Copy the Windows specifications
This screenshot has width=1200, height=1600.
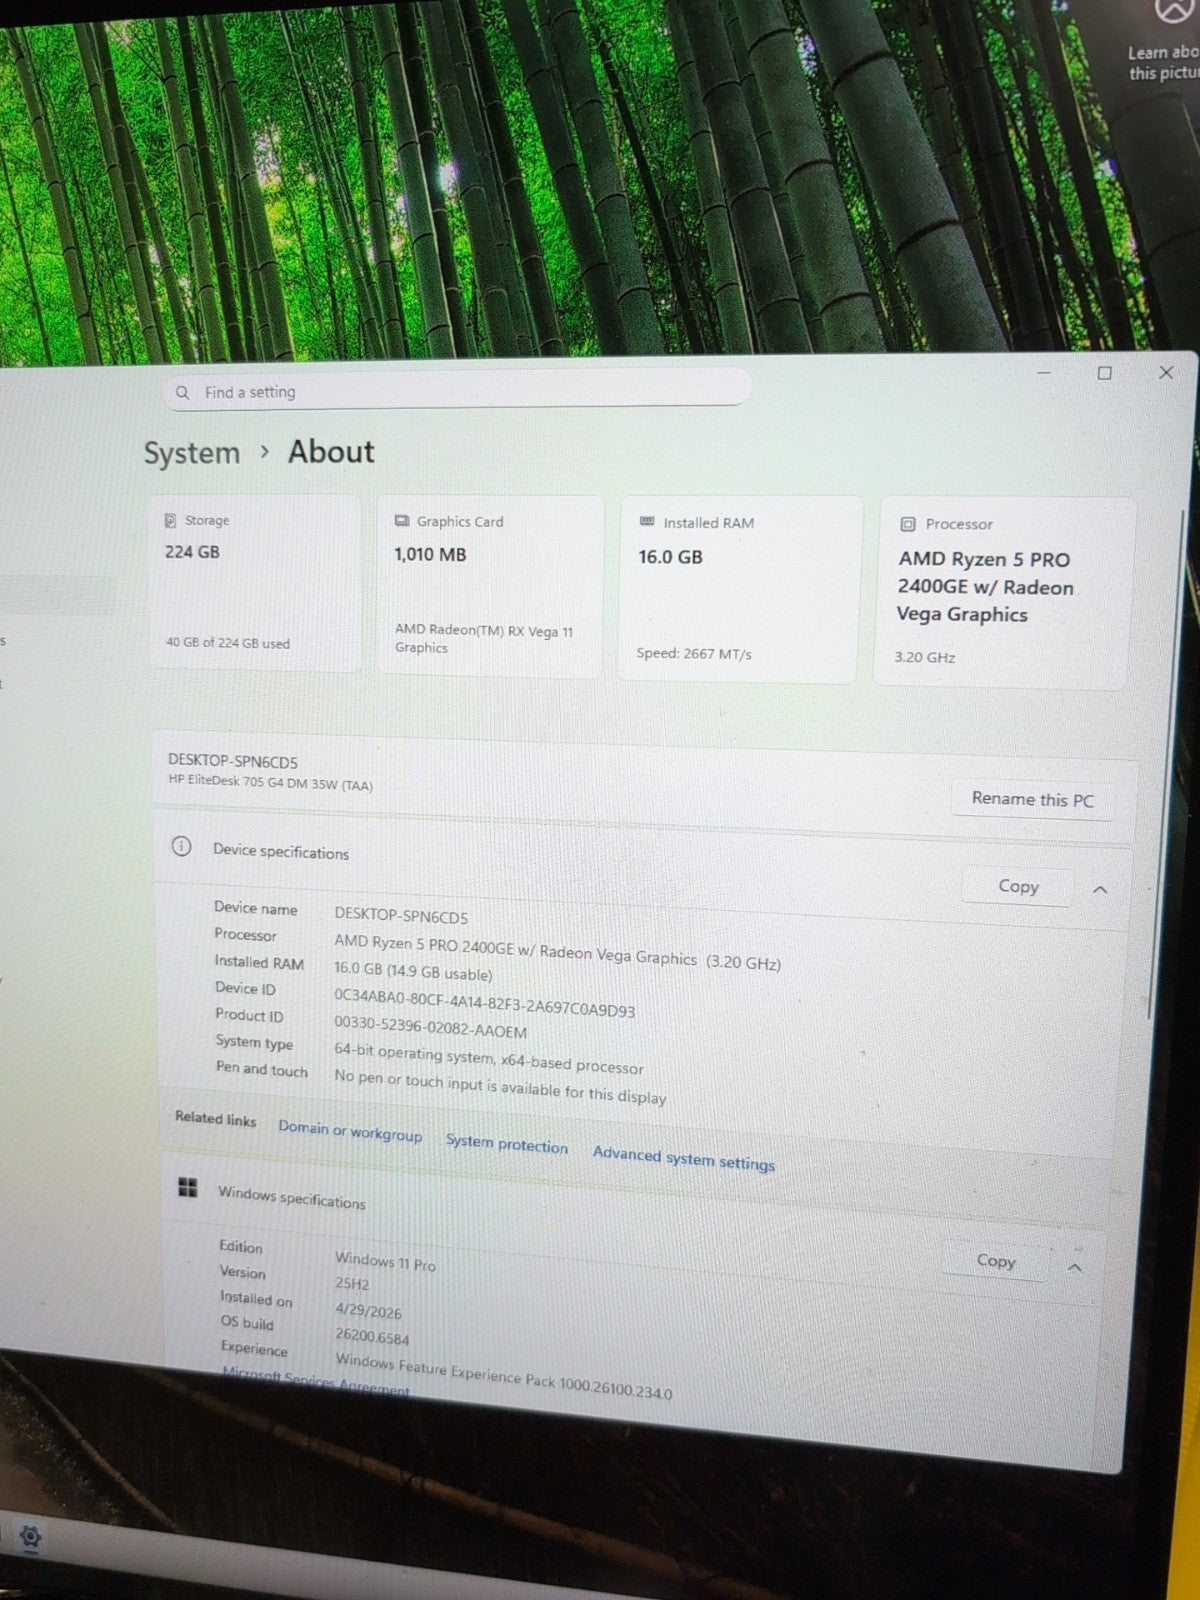(995, 1261)
